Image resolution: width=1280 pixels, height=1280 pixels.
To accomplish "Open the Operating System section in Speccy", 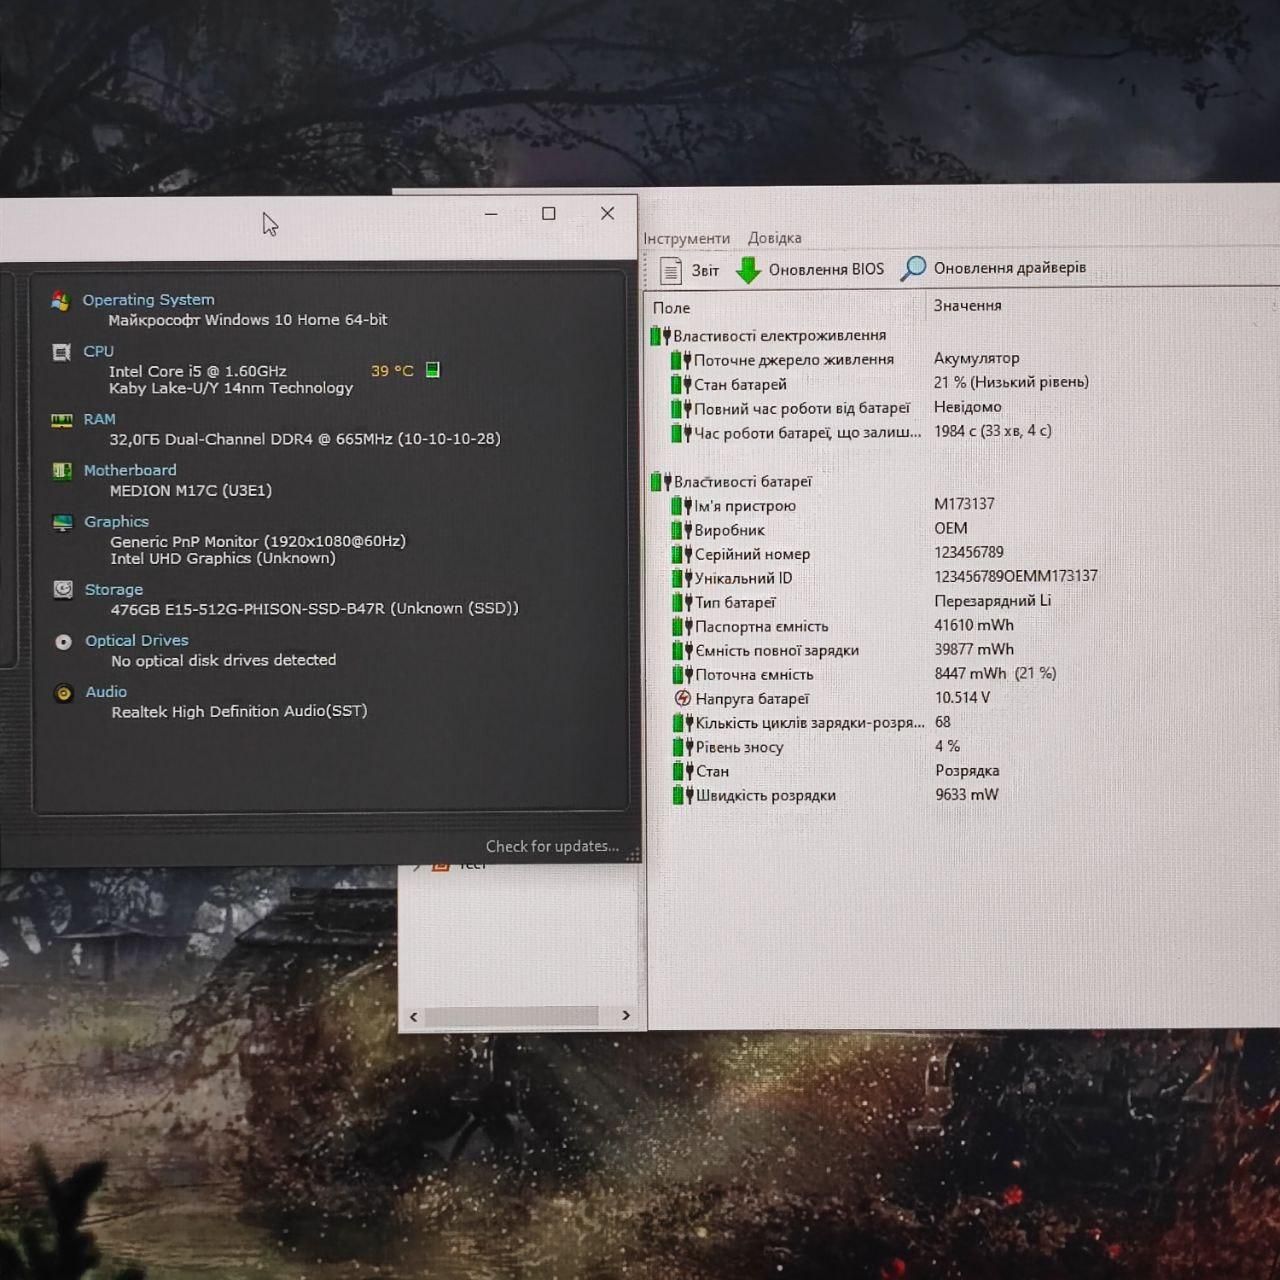I will [x=148, y=299].
